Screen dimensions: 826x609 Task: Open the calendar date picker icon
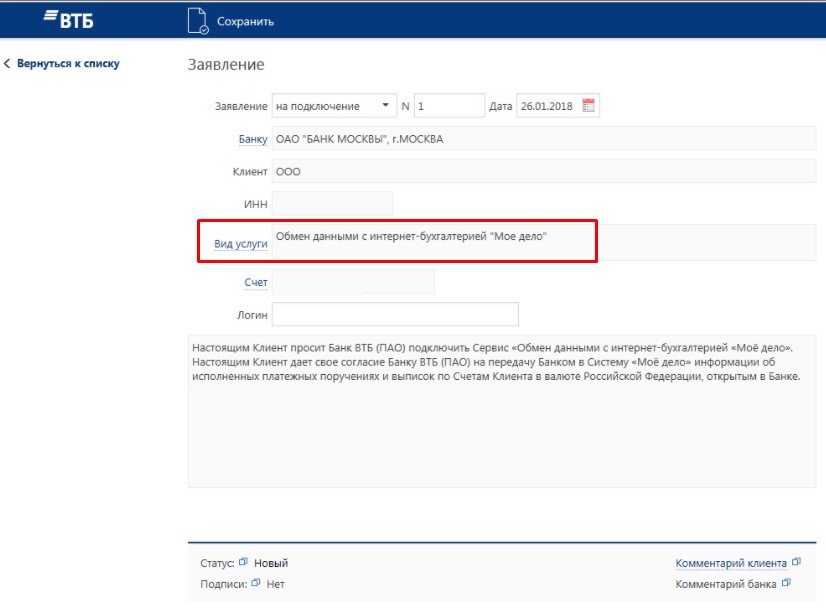click(588, 106)
